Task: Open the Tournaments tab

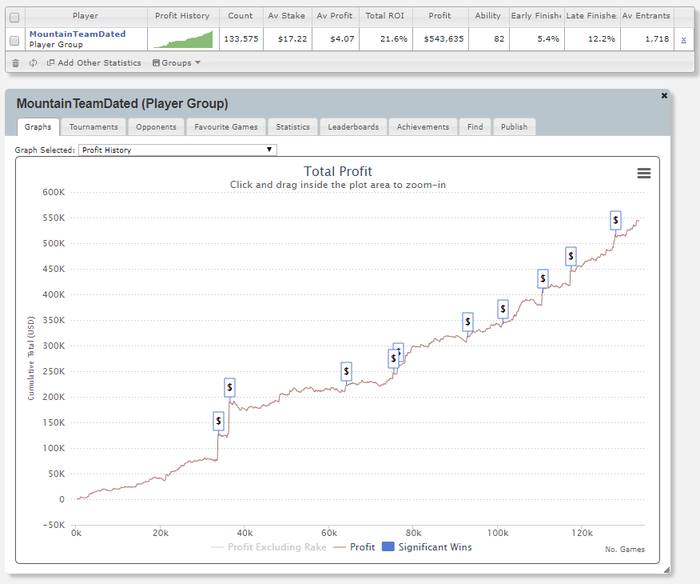Action: coord(93,127)
